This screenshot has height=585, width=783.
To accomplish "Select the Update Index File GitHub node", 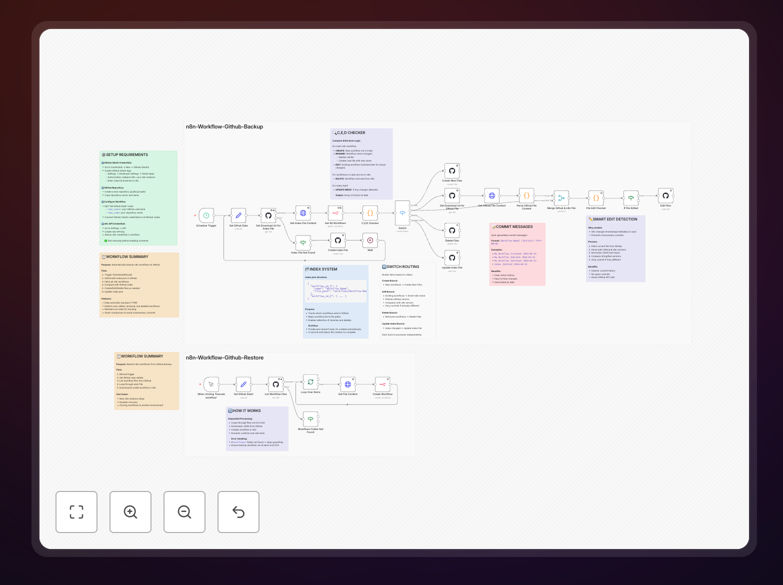I will coord(452,258).
